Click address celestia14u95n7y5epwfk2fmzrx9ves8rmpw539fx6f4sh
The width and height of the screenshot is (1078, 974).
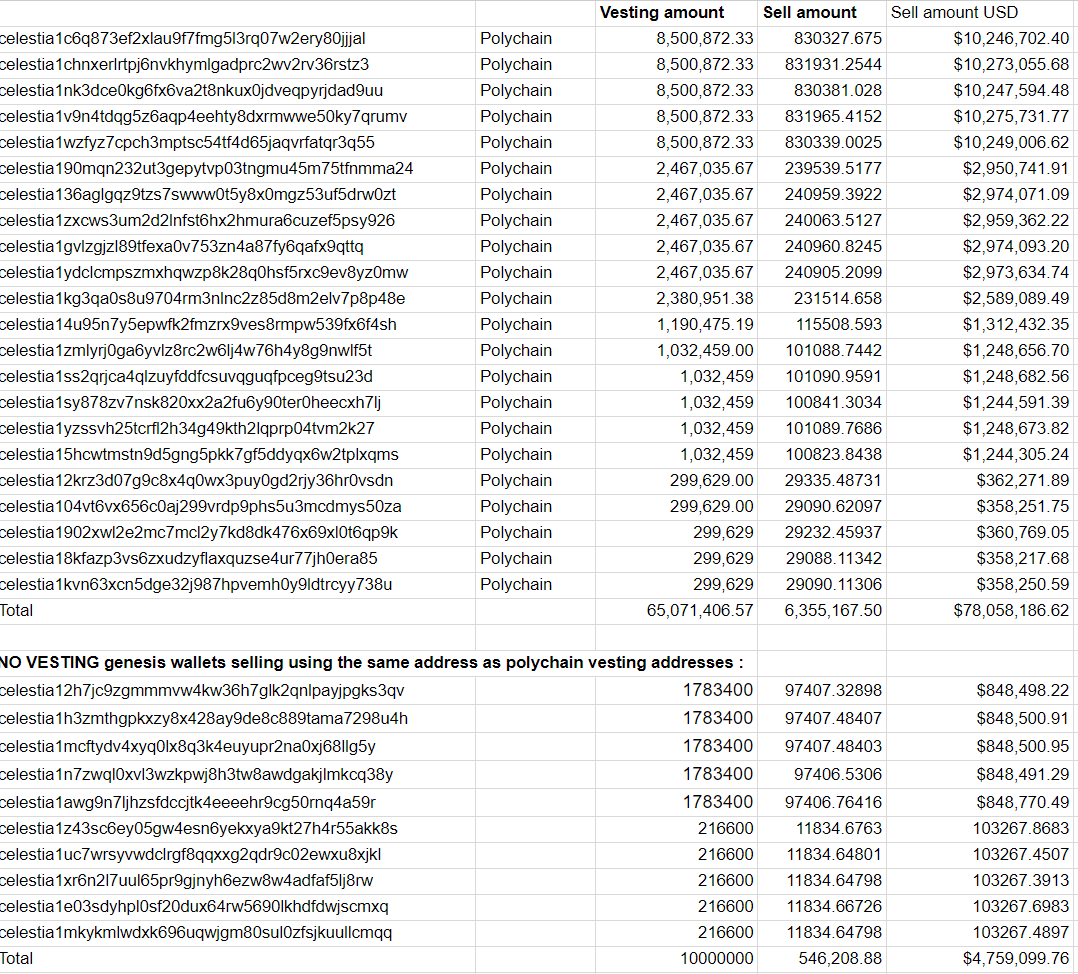[x=198, y=324]
